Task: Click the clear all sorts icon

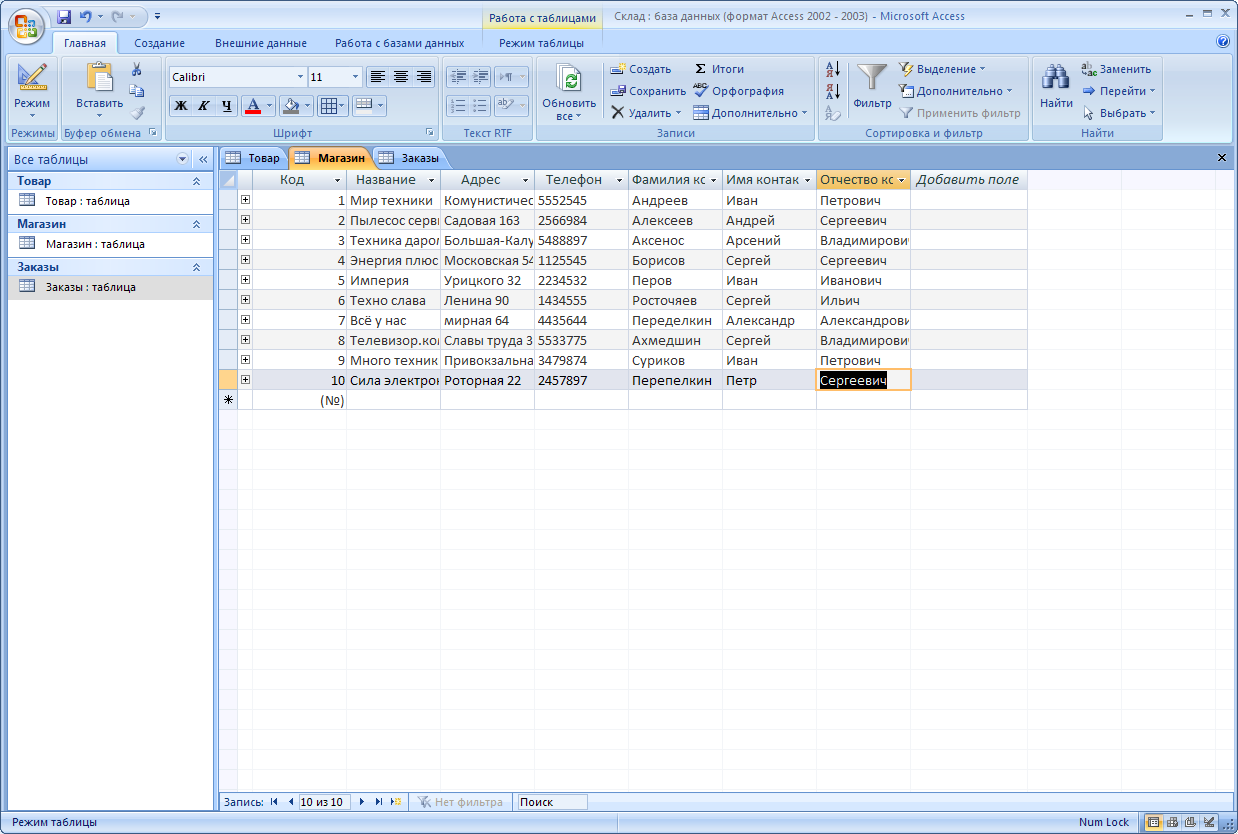Action: [831, 114]
